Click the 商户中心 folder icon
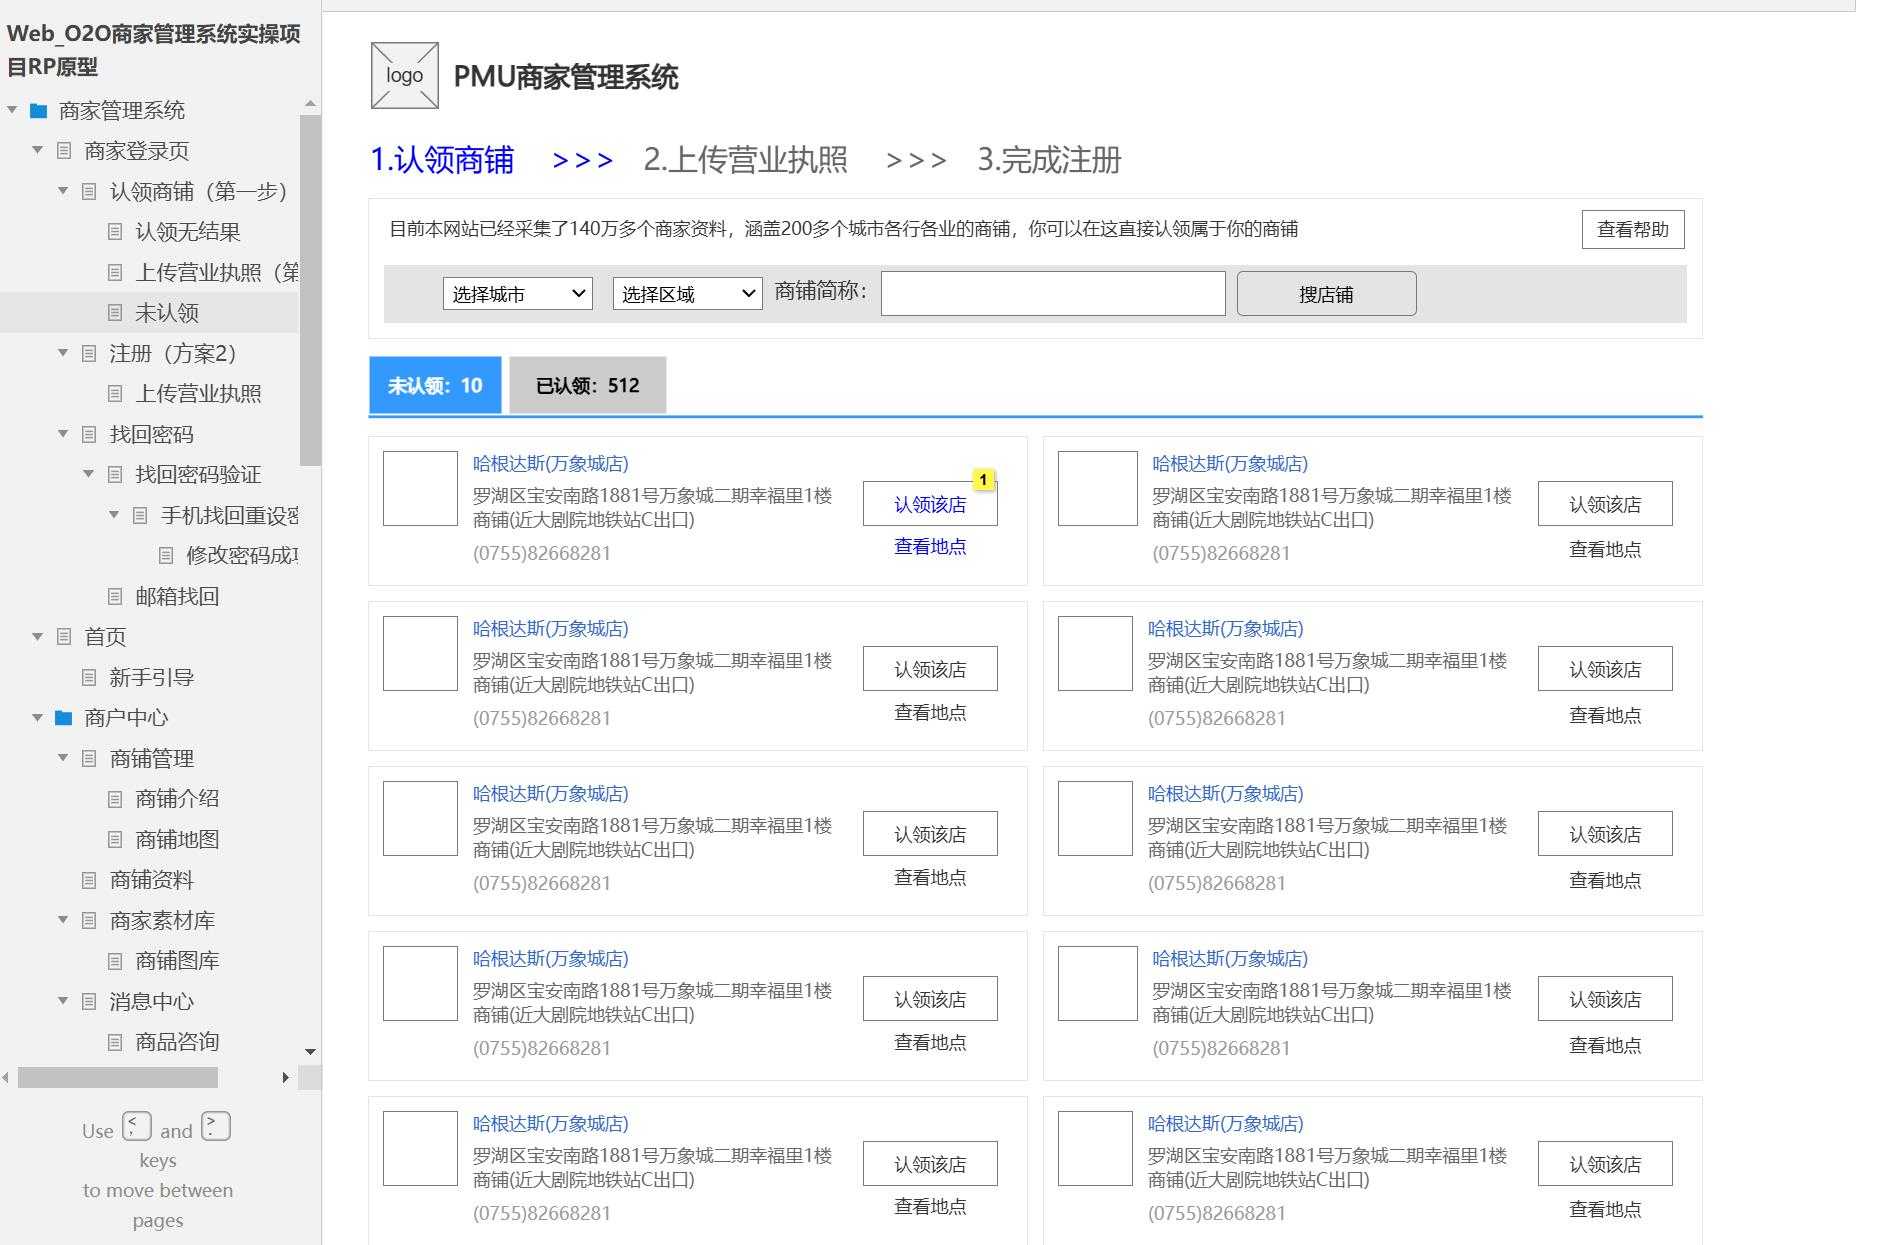Screen dimensions: 1893x1245 tap(63, 717)
